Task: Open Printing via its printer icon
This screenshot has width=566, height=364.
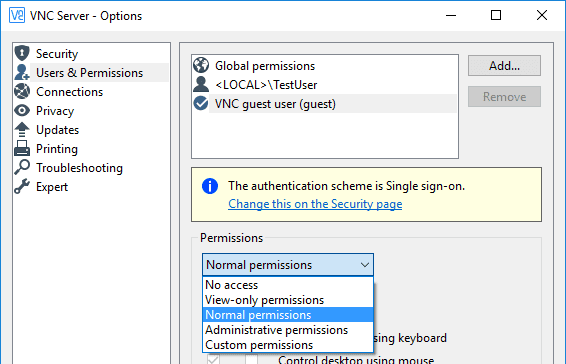Action: click(22, 148)
